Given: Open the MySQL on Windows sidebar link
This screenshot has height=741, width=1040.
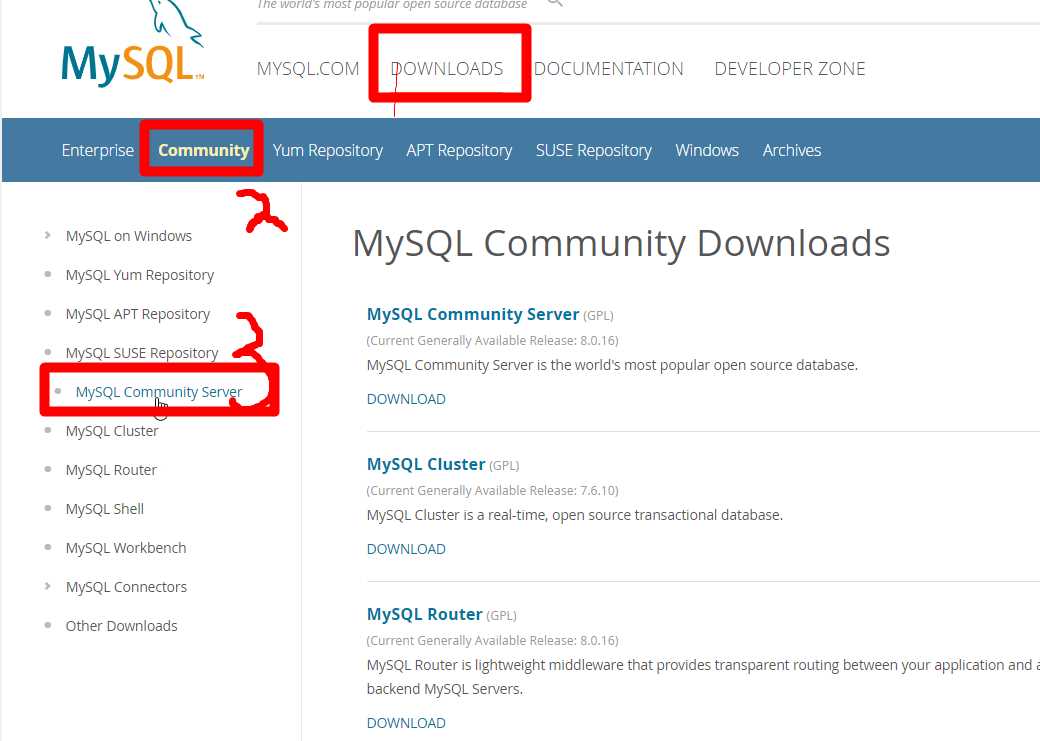Looking at the screenshot, I should point(129,236).
